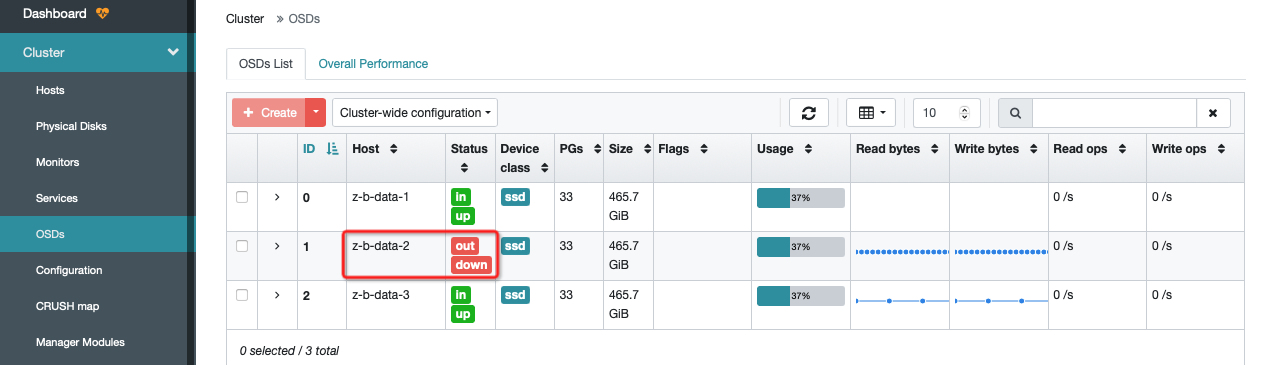
Task: Check the box for OSD 0
Action: click(x=242, y=197)
